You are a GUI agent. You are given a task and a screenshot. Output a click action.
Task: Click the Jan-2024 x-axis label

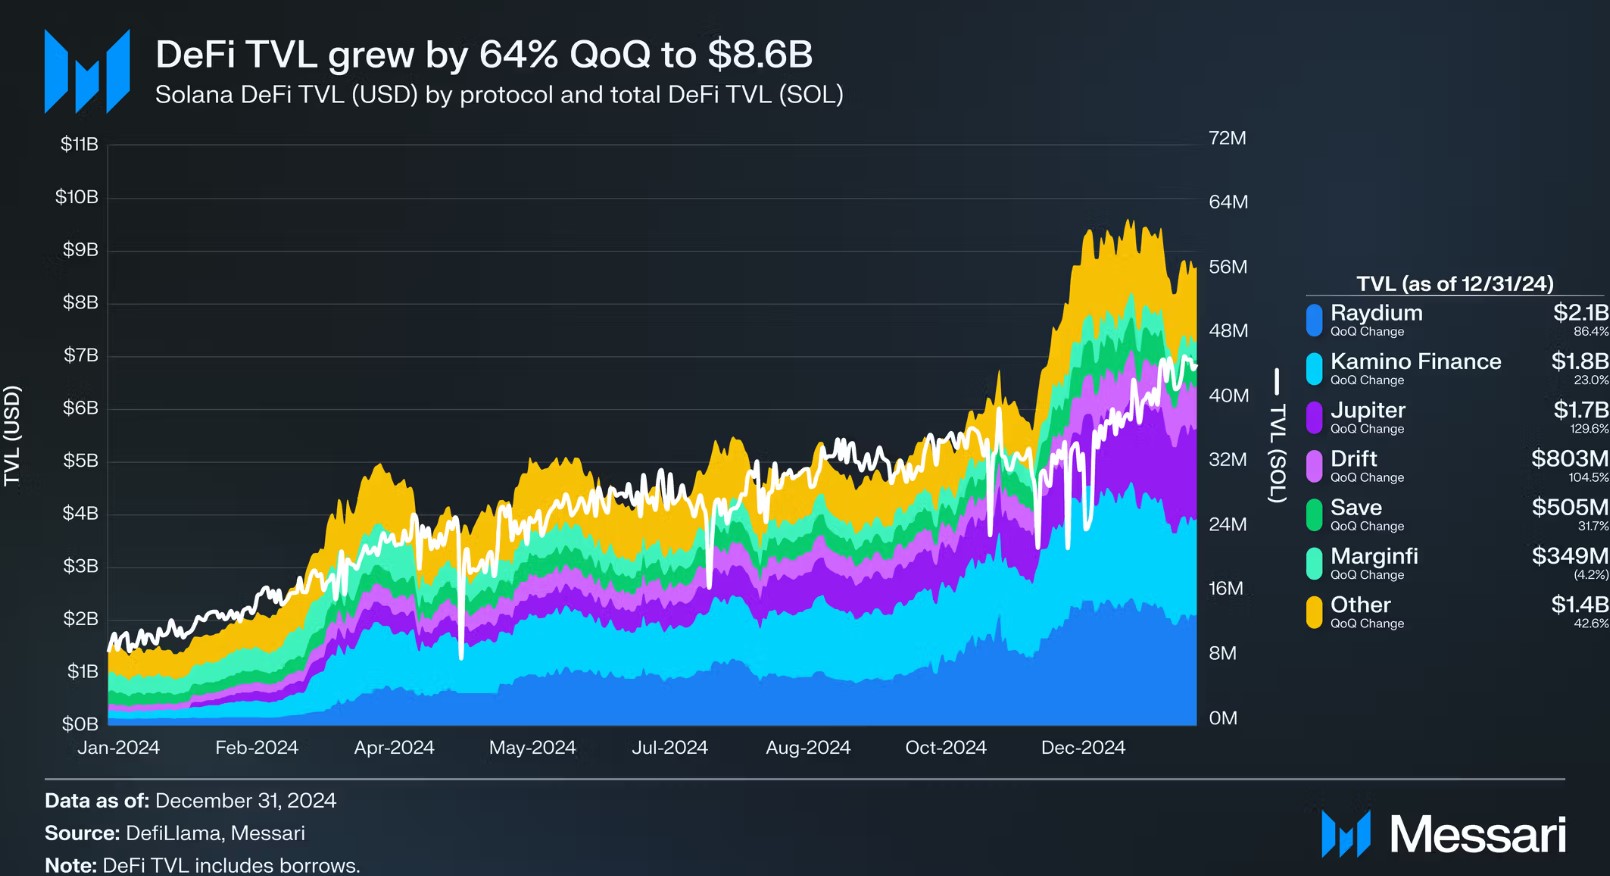point(119,748)
